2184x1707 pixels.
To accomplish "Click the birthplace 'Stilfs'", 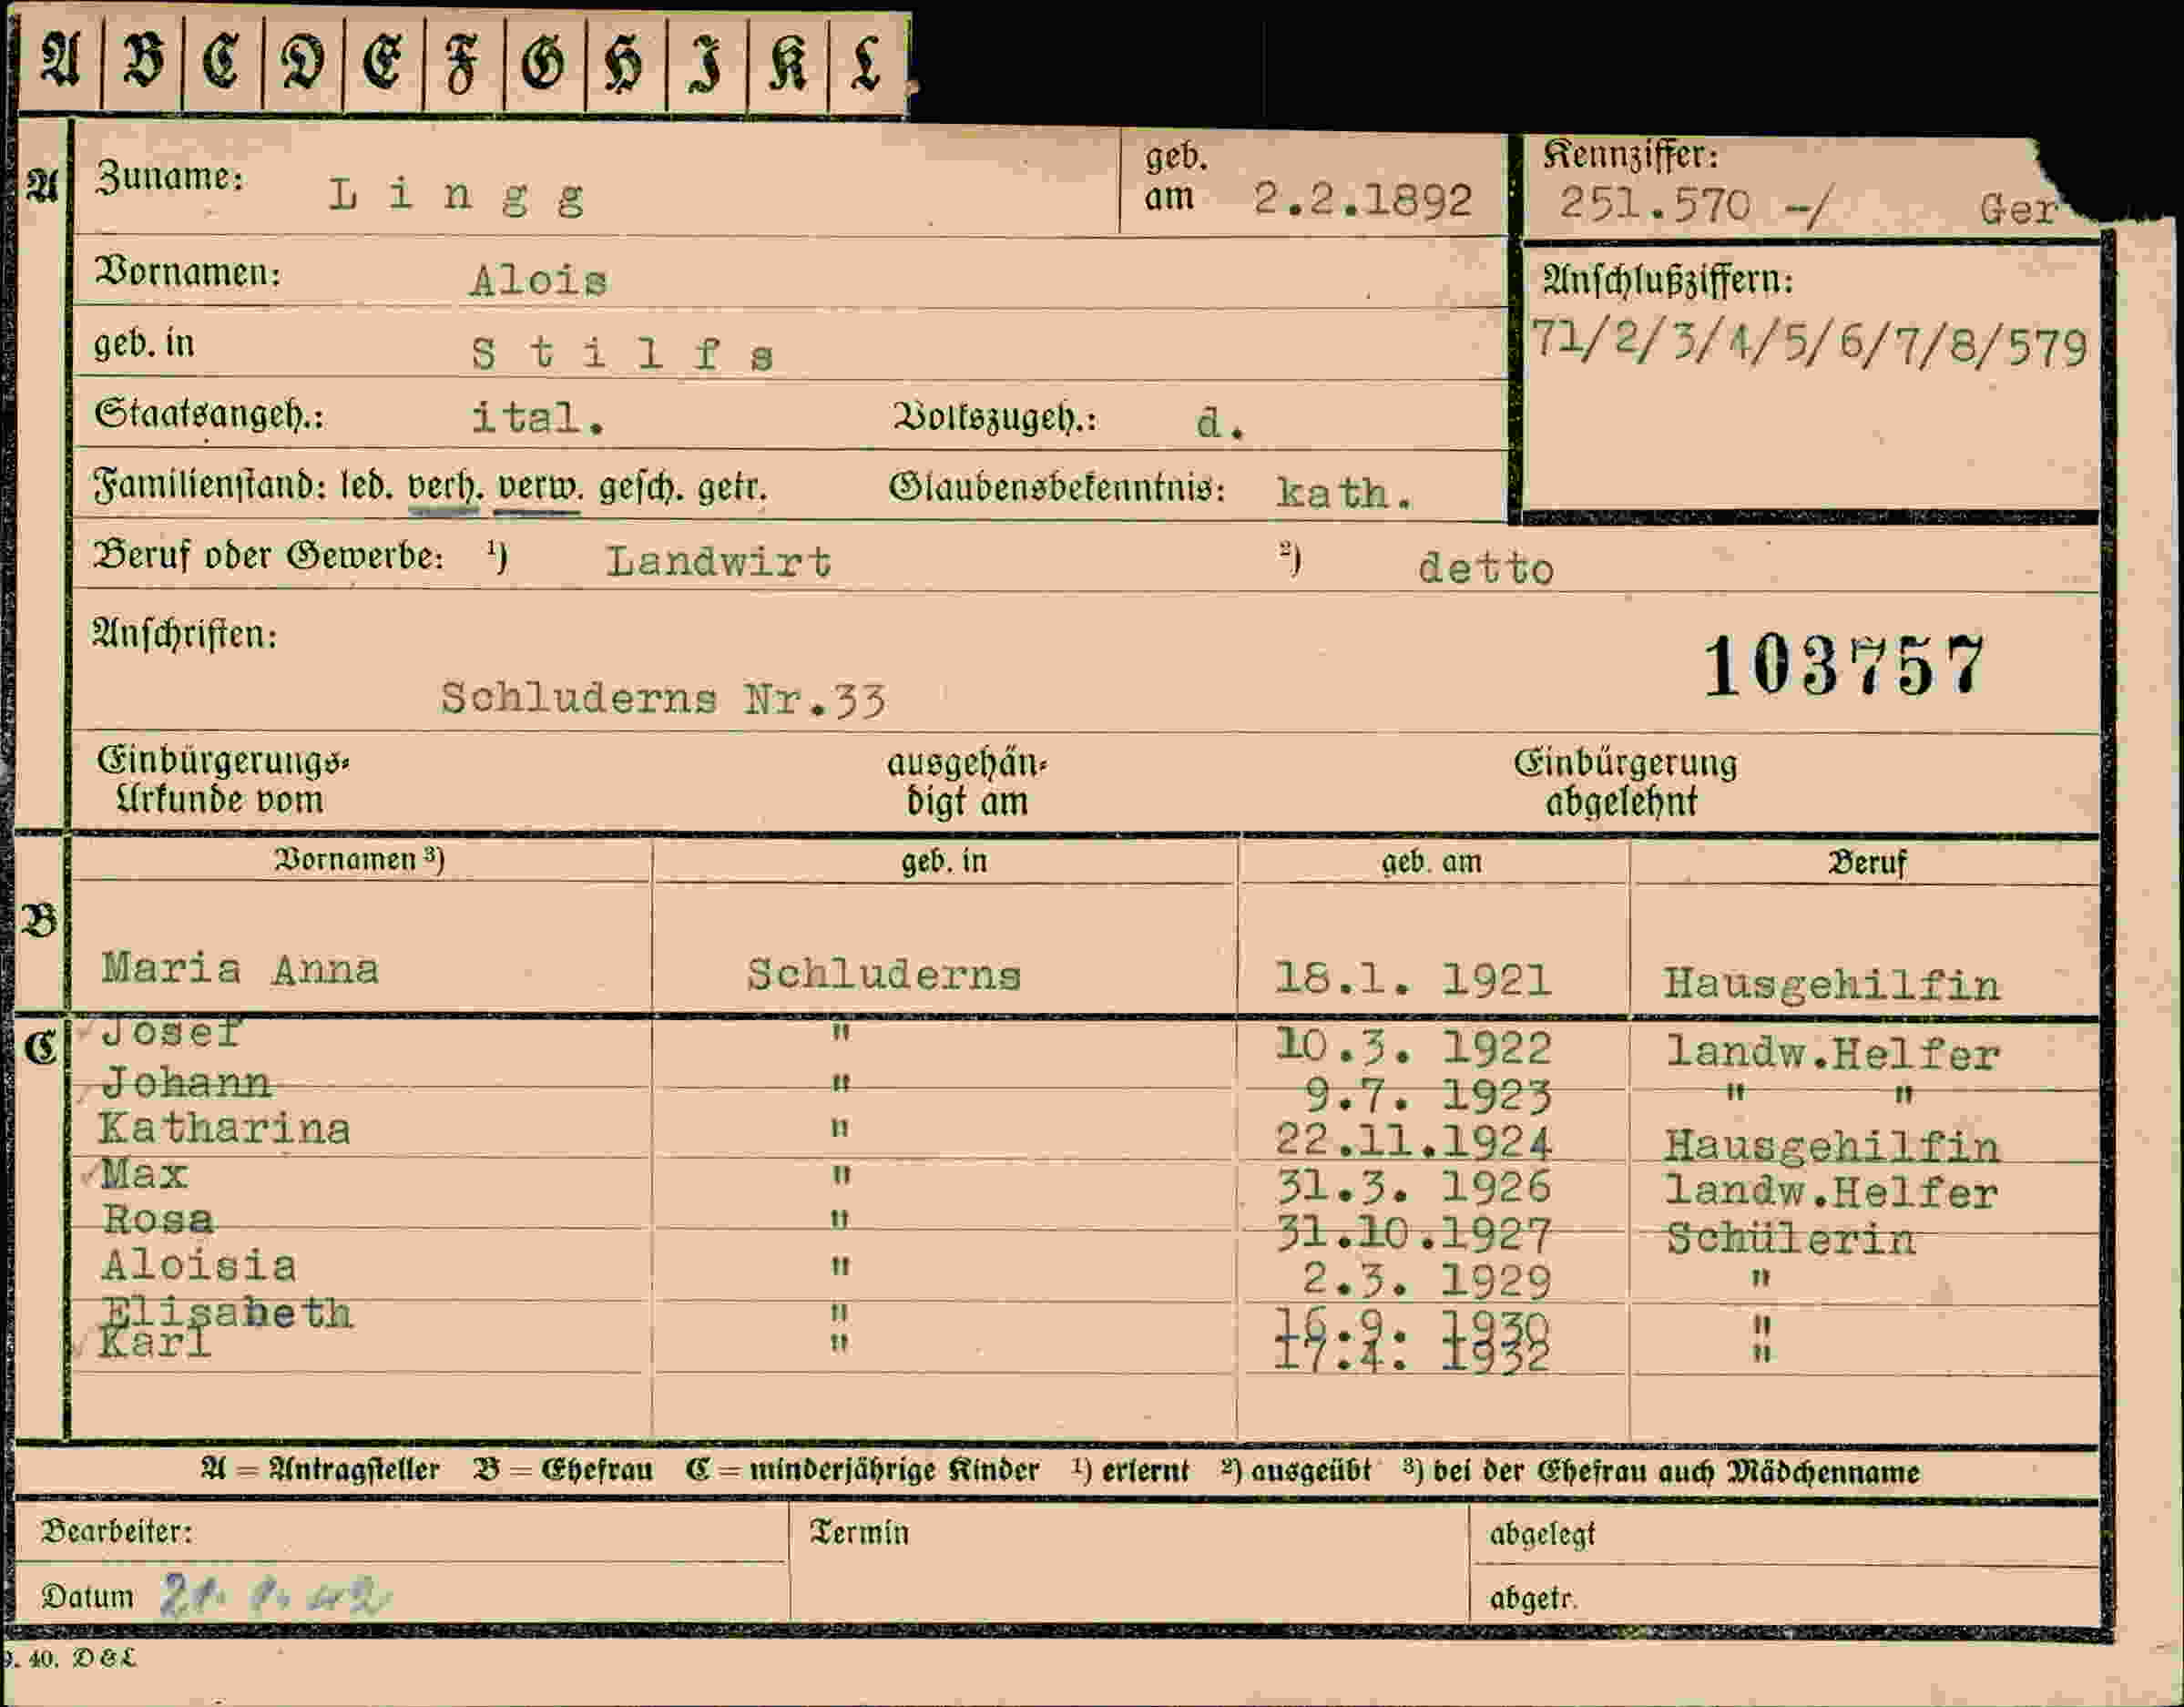I will point(622,353).
